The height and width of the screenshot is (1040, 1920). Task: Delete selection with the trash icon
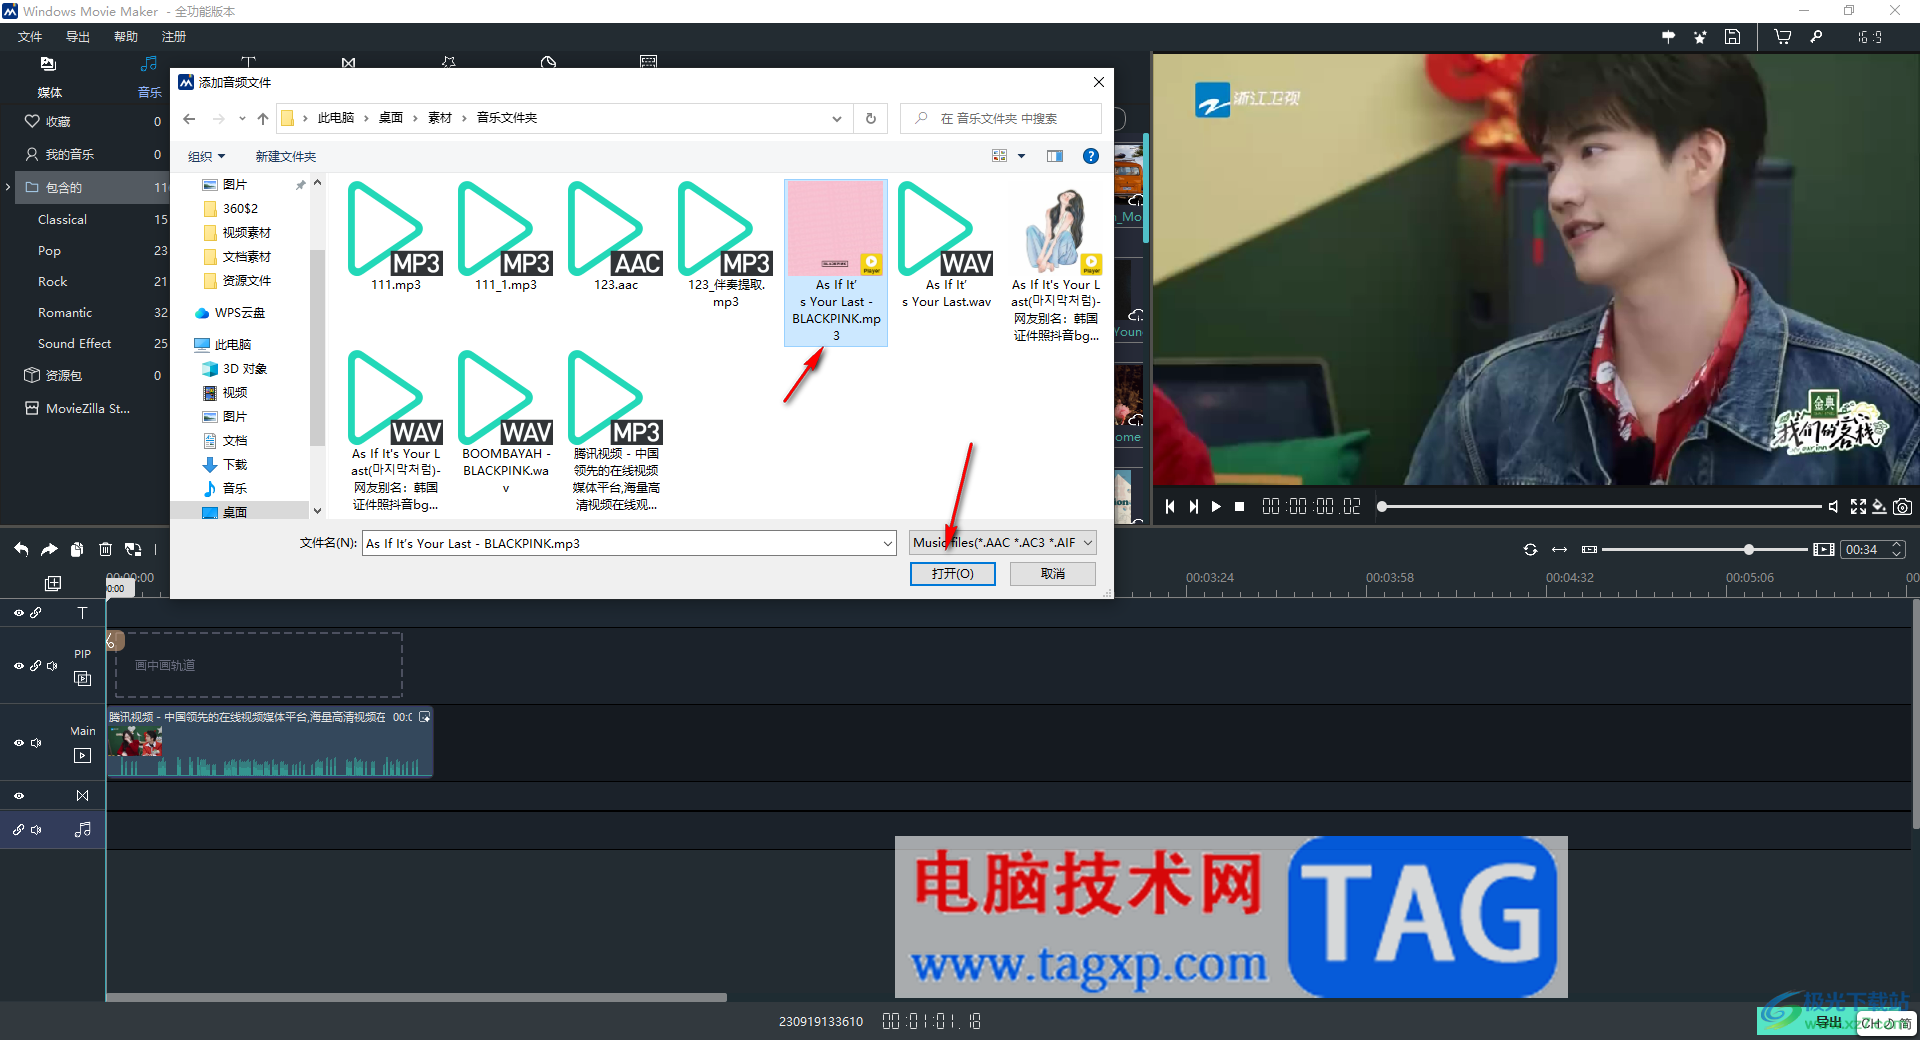[105, 549]
